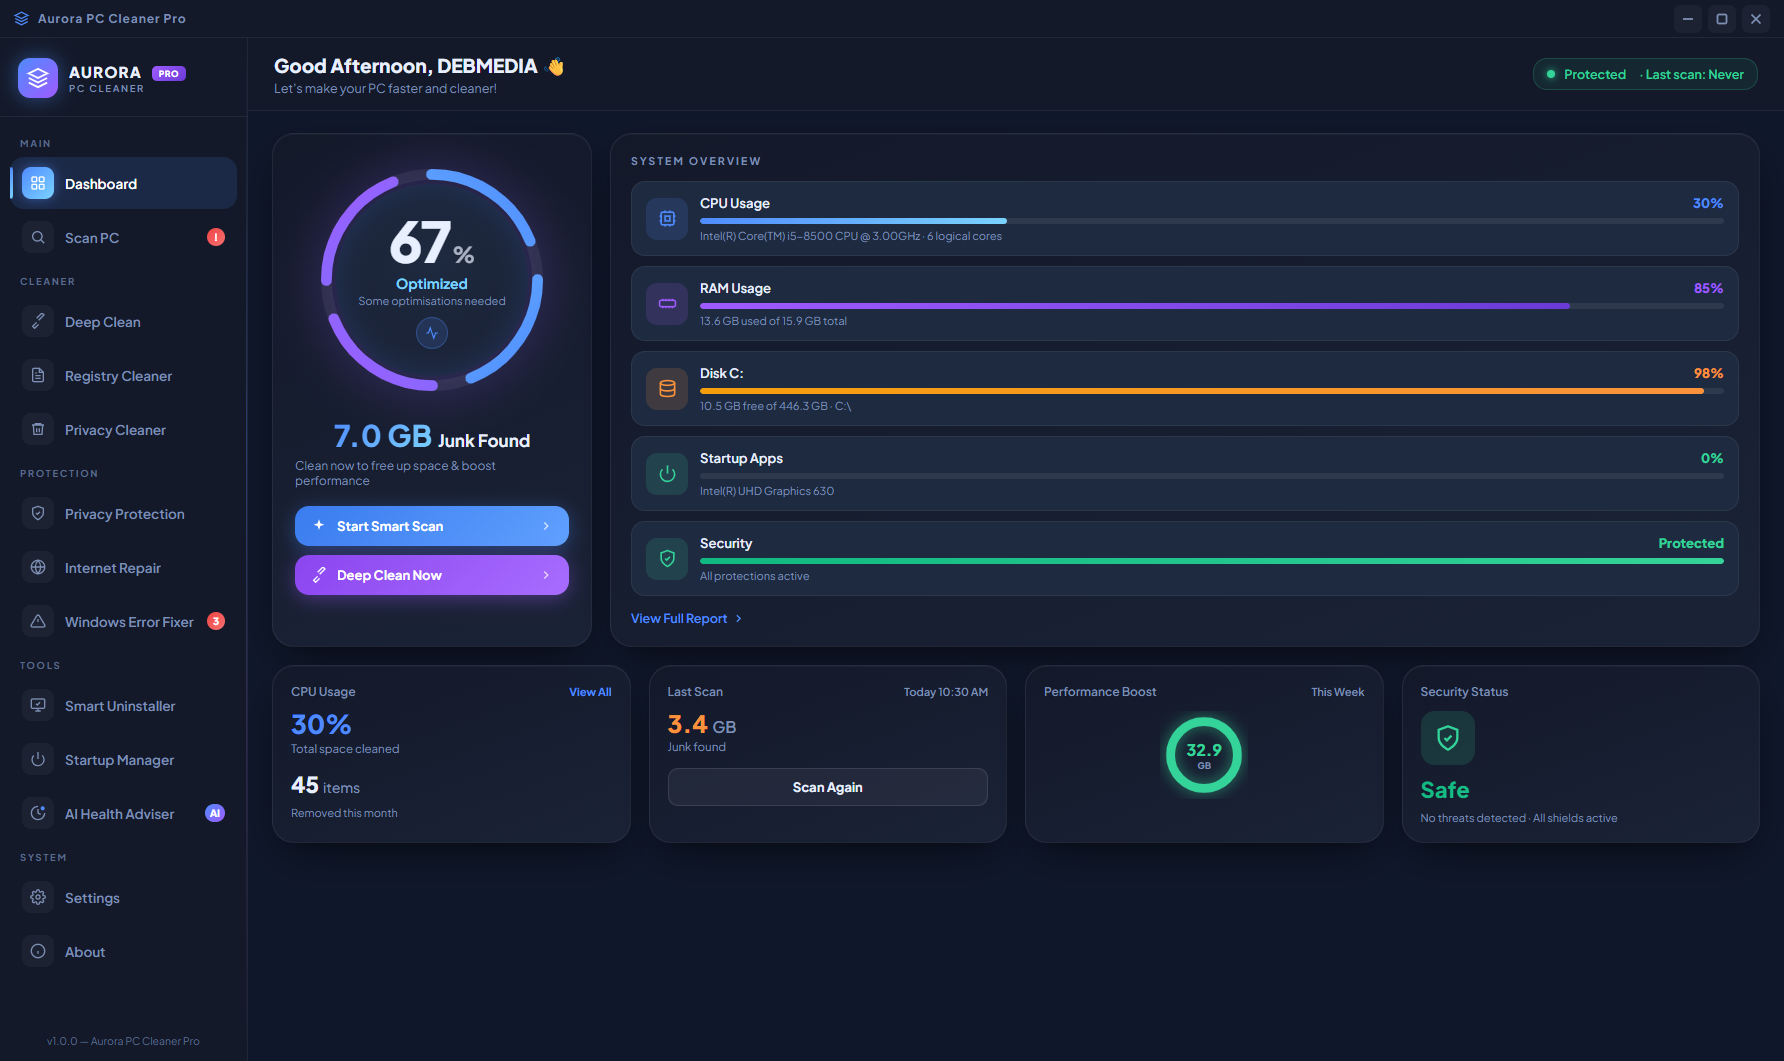The image size is (1784, 1061).
Task: Click the pulse icon inside optimization gauge
Action: (x=432, y=333)
